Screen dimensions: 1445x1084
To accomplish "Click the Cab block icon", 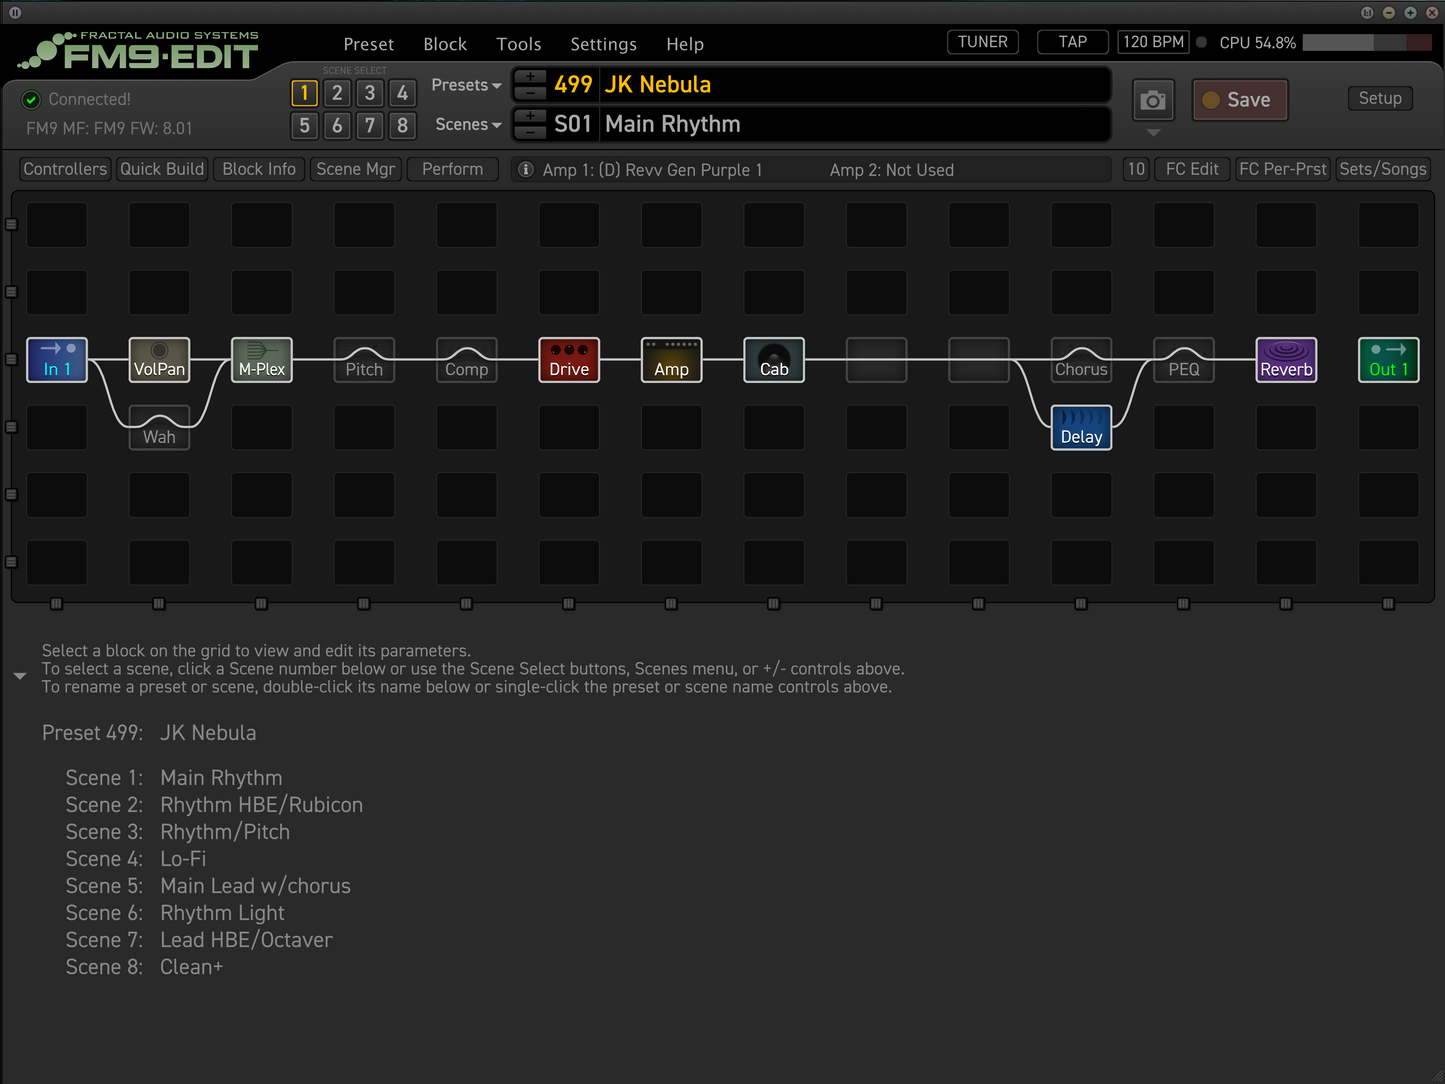I will point(774,360).
